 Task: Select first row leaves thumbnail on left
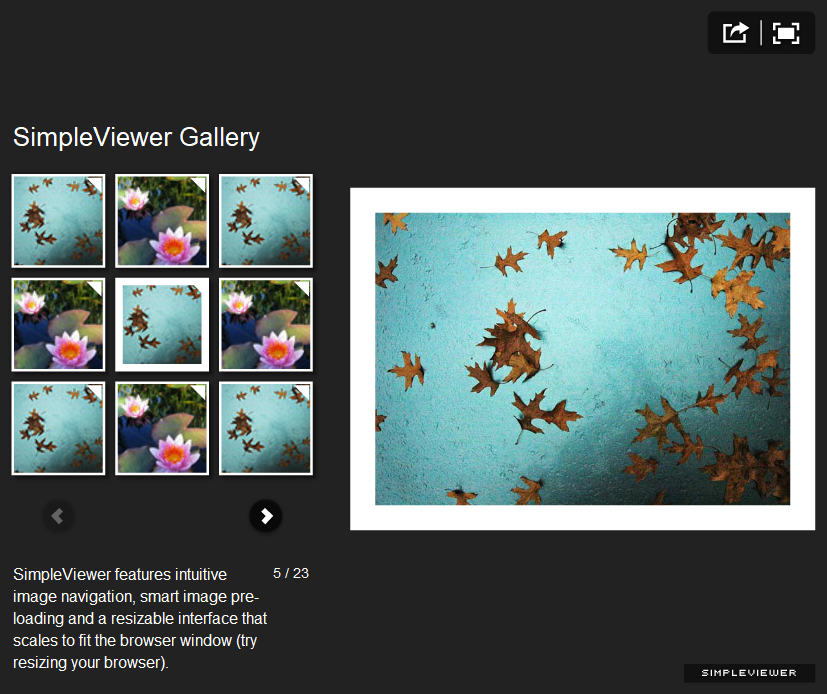(x=58, y=220)
